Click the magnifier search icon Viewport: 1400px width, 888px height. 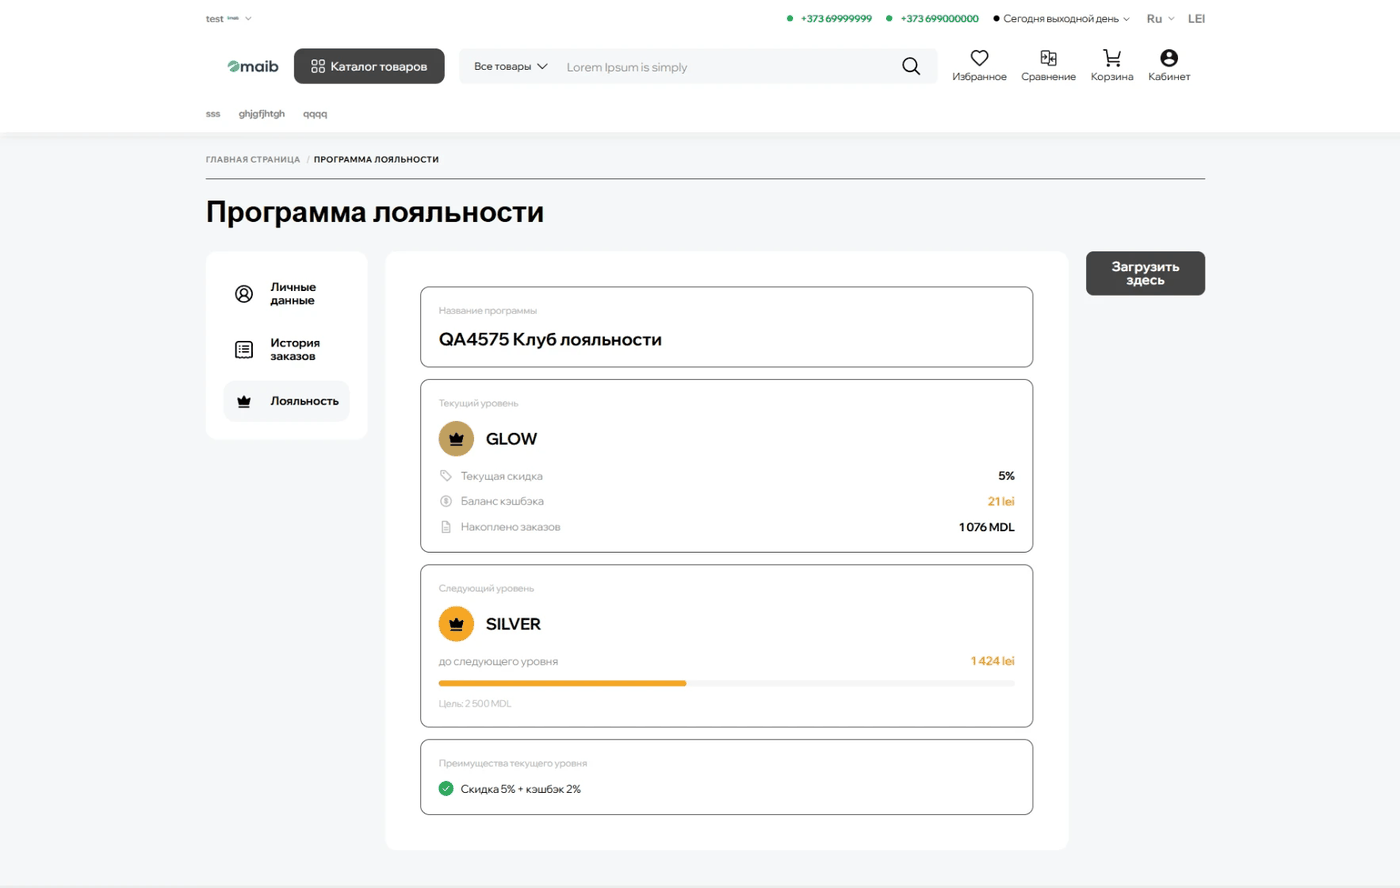(911, 66)
